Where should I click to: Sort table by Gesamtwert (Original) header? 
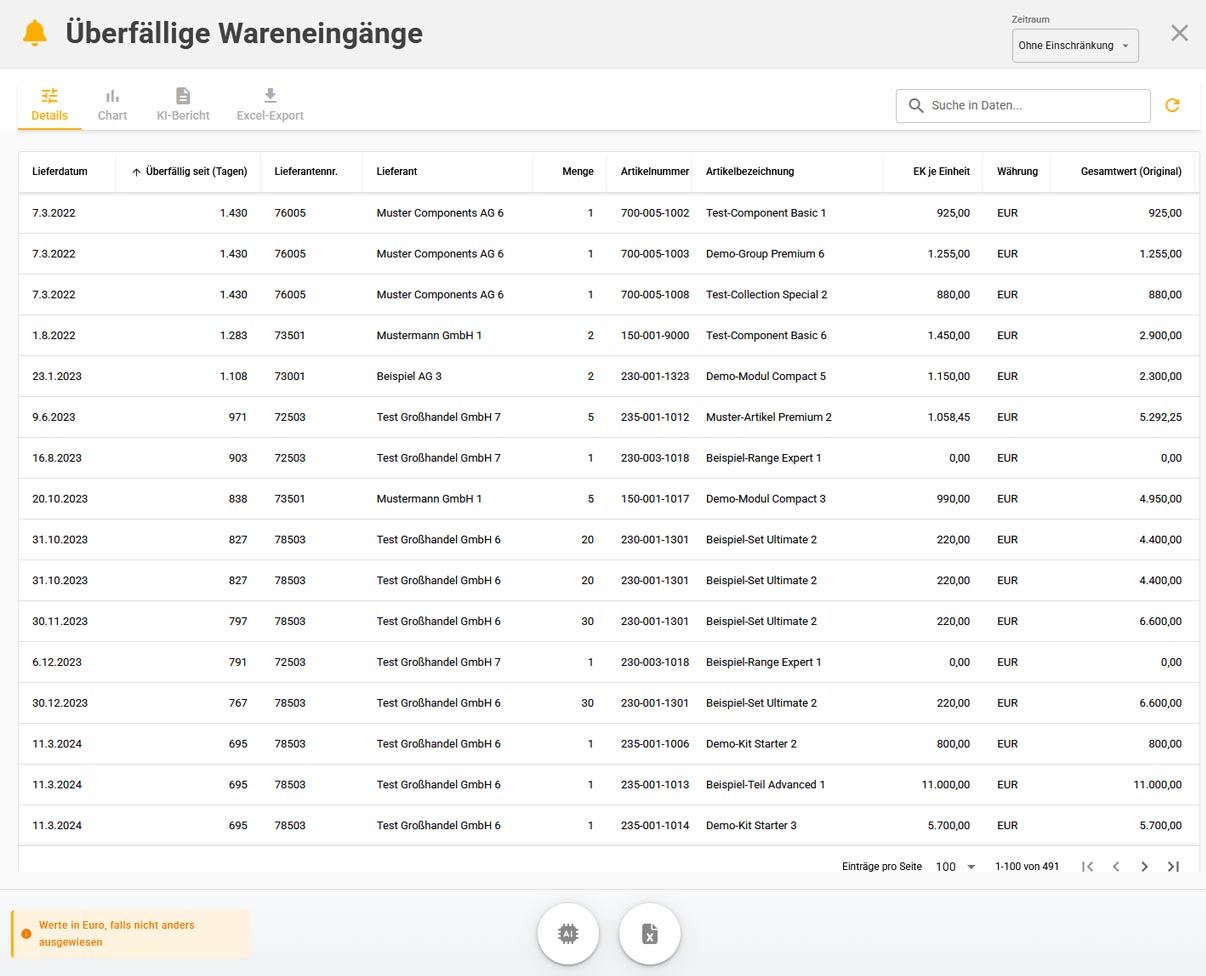pyautogui.click(x=1130, y=172)
